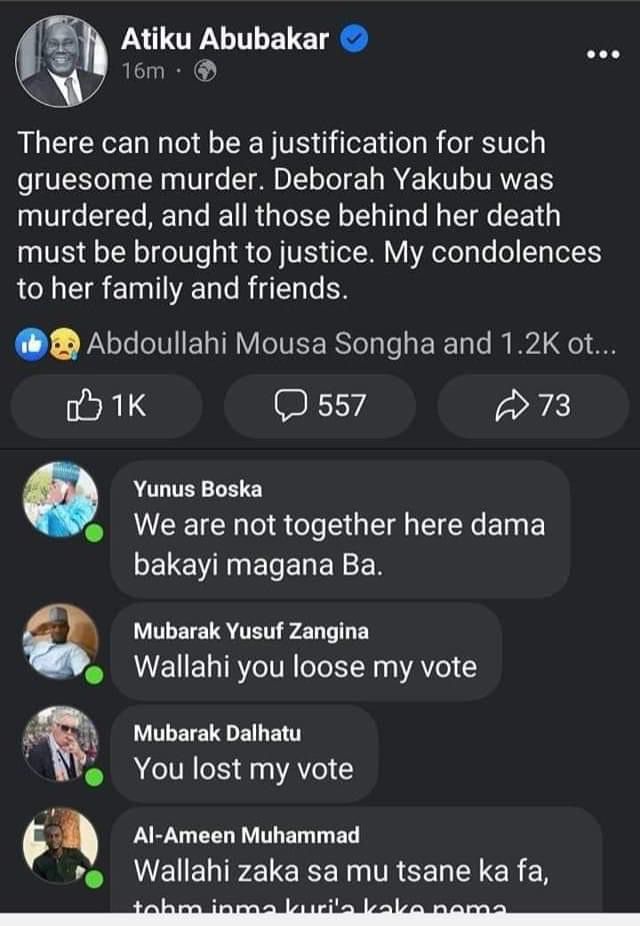Open the three-dots post options menu
640x926 pixels.
click(602, 53)
